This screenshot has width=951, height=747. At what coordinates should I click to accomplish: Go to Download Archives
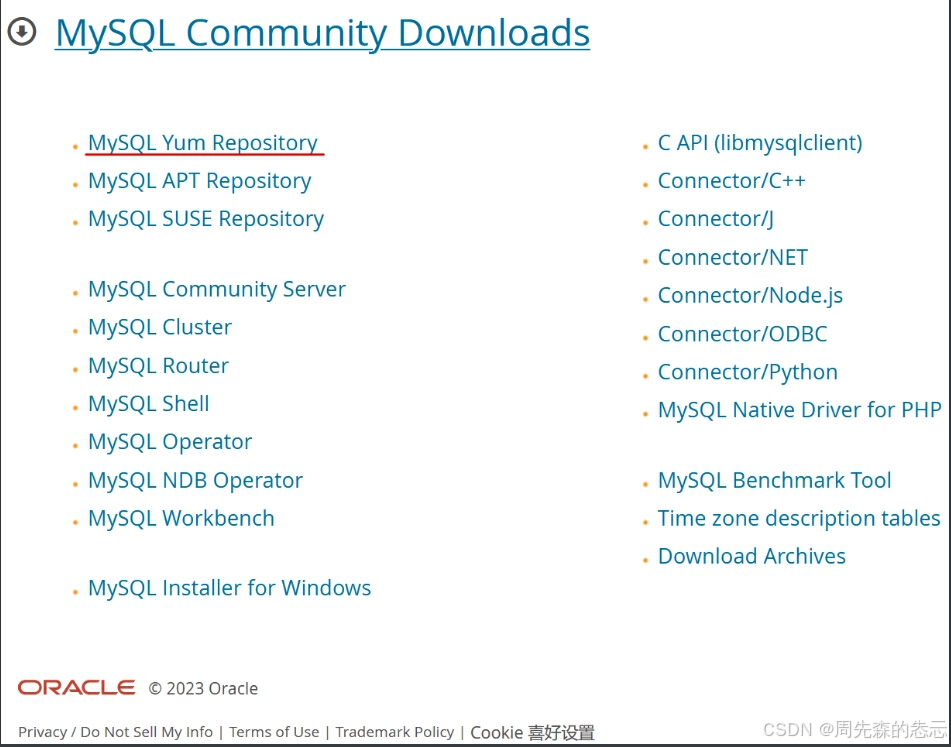[x=751, y=557]
